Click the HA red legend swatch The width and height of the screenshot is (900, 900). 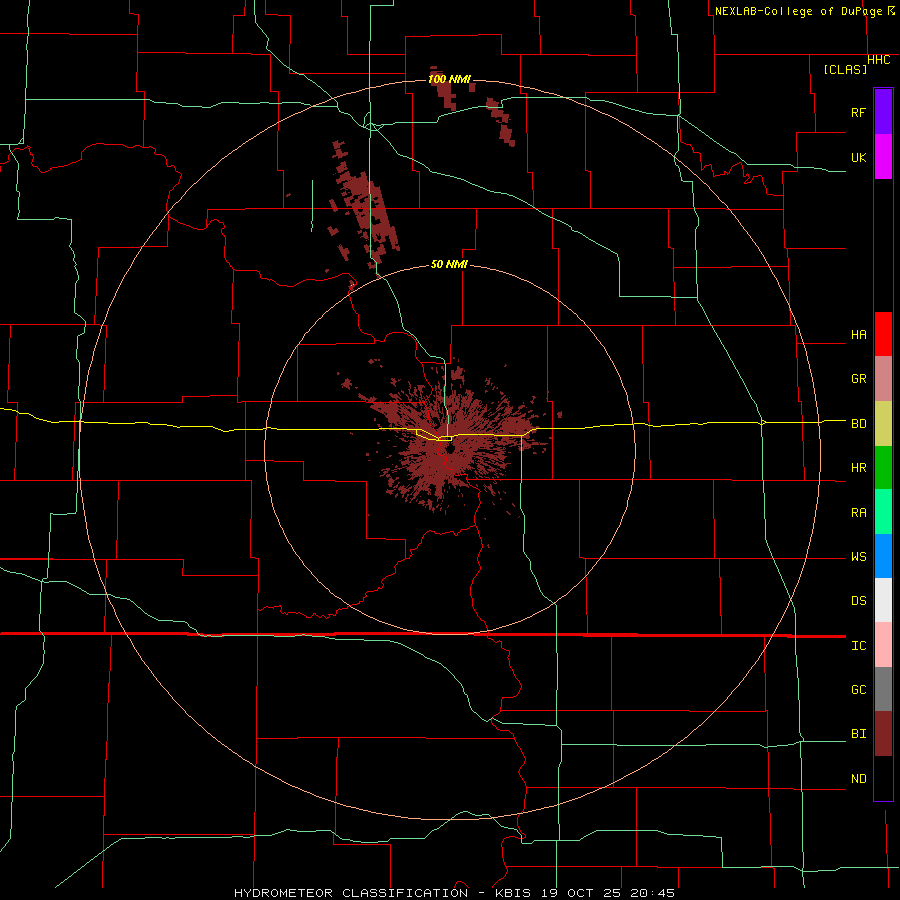pyautogui.click(x=883, y=334)
